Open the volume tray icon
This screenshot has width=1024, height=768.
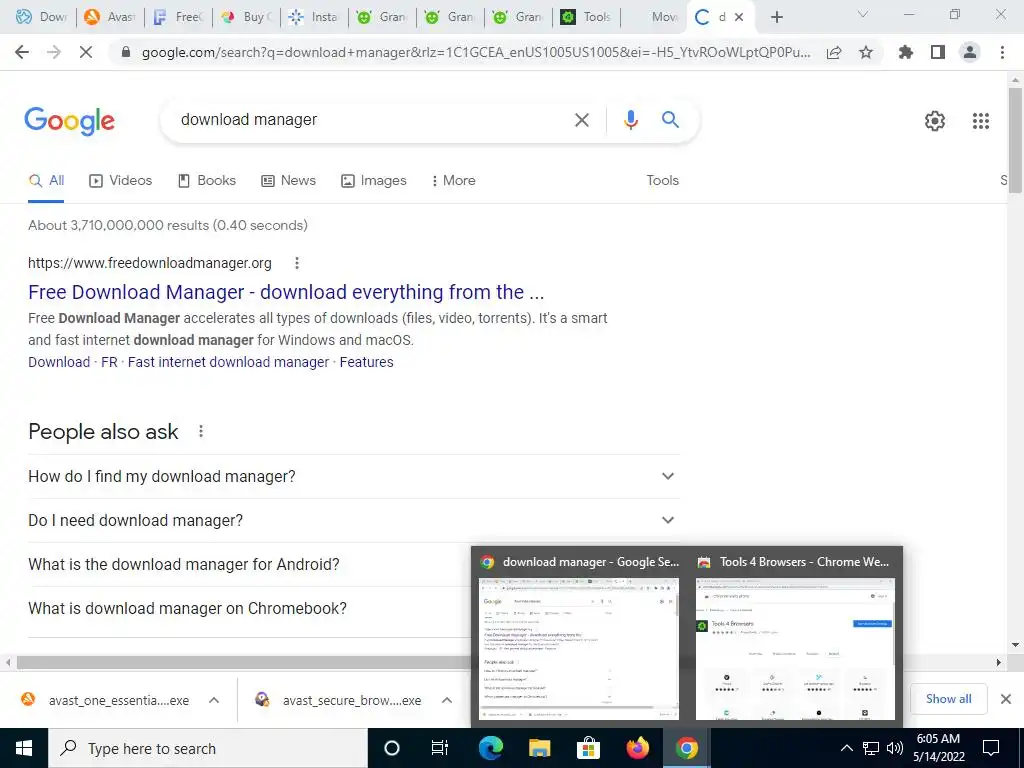pyautogui.click(x=895, y=748)
